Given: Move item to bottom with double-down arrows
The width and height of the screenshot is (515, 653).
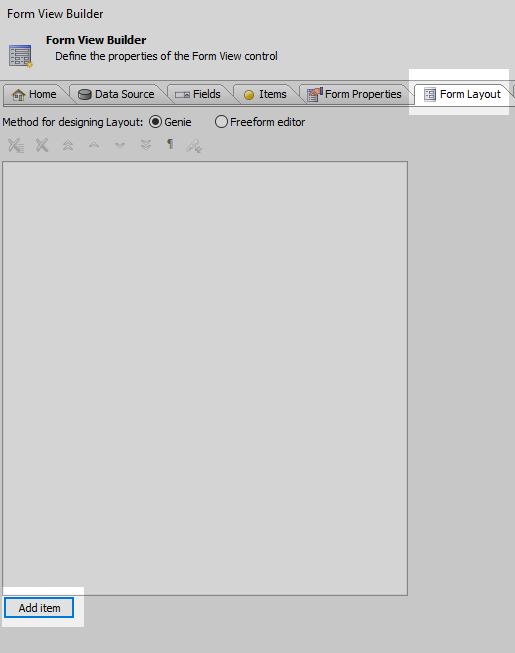Looking at the screenshot, I should click(146, 145).
